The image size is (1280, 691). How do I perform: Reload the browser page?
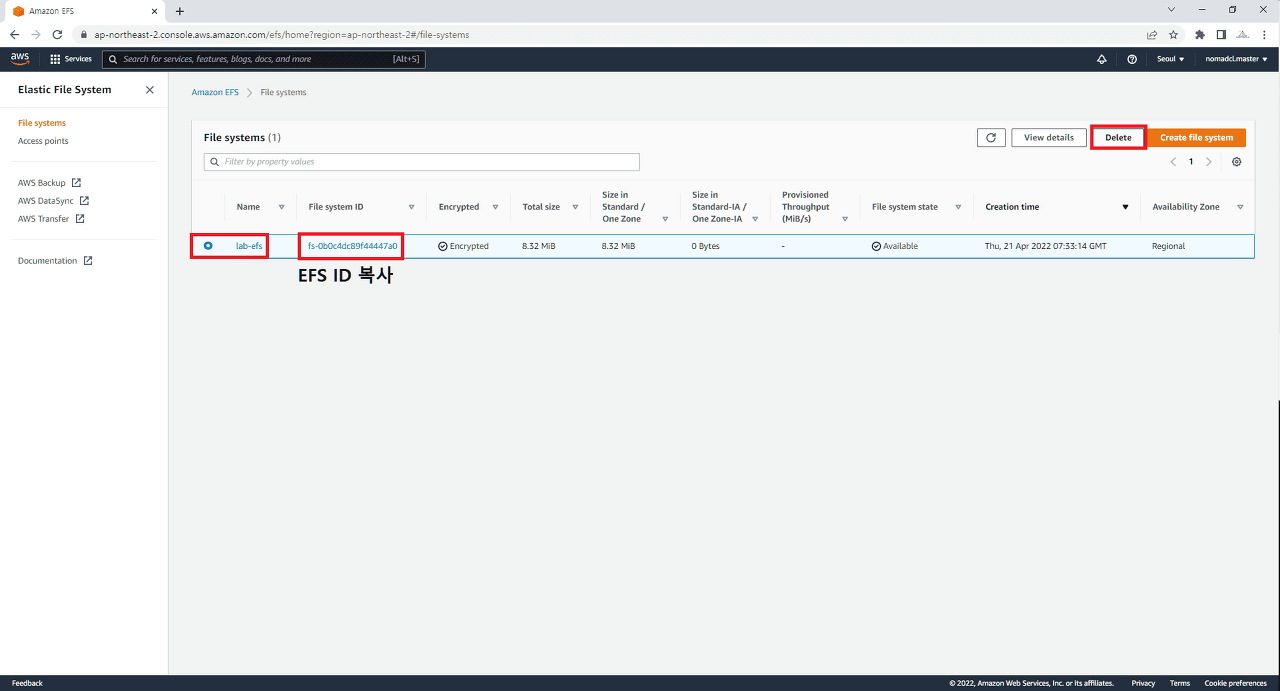tap(57, 34)
